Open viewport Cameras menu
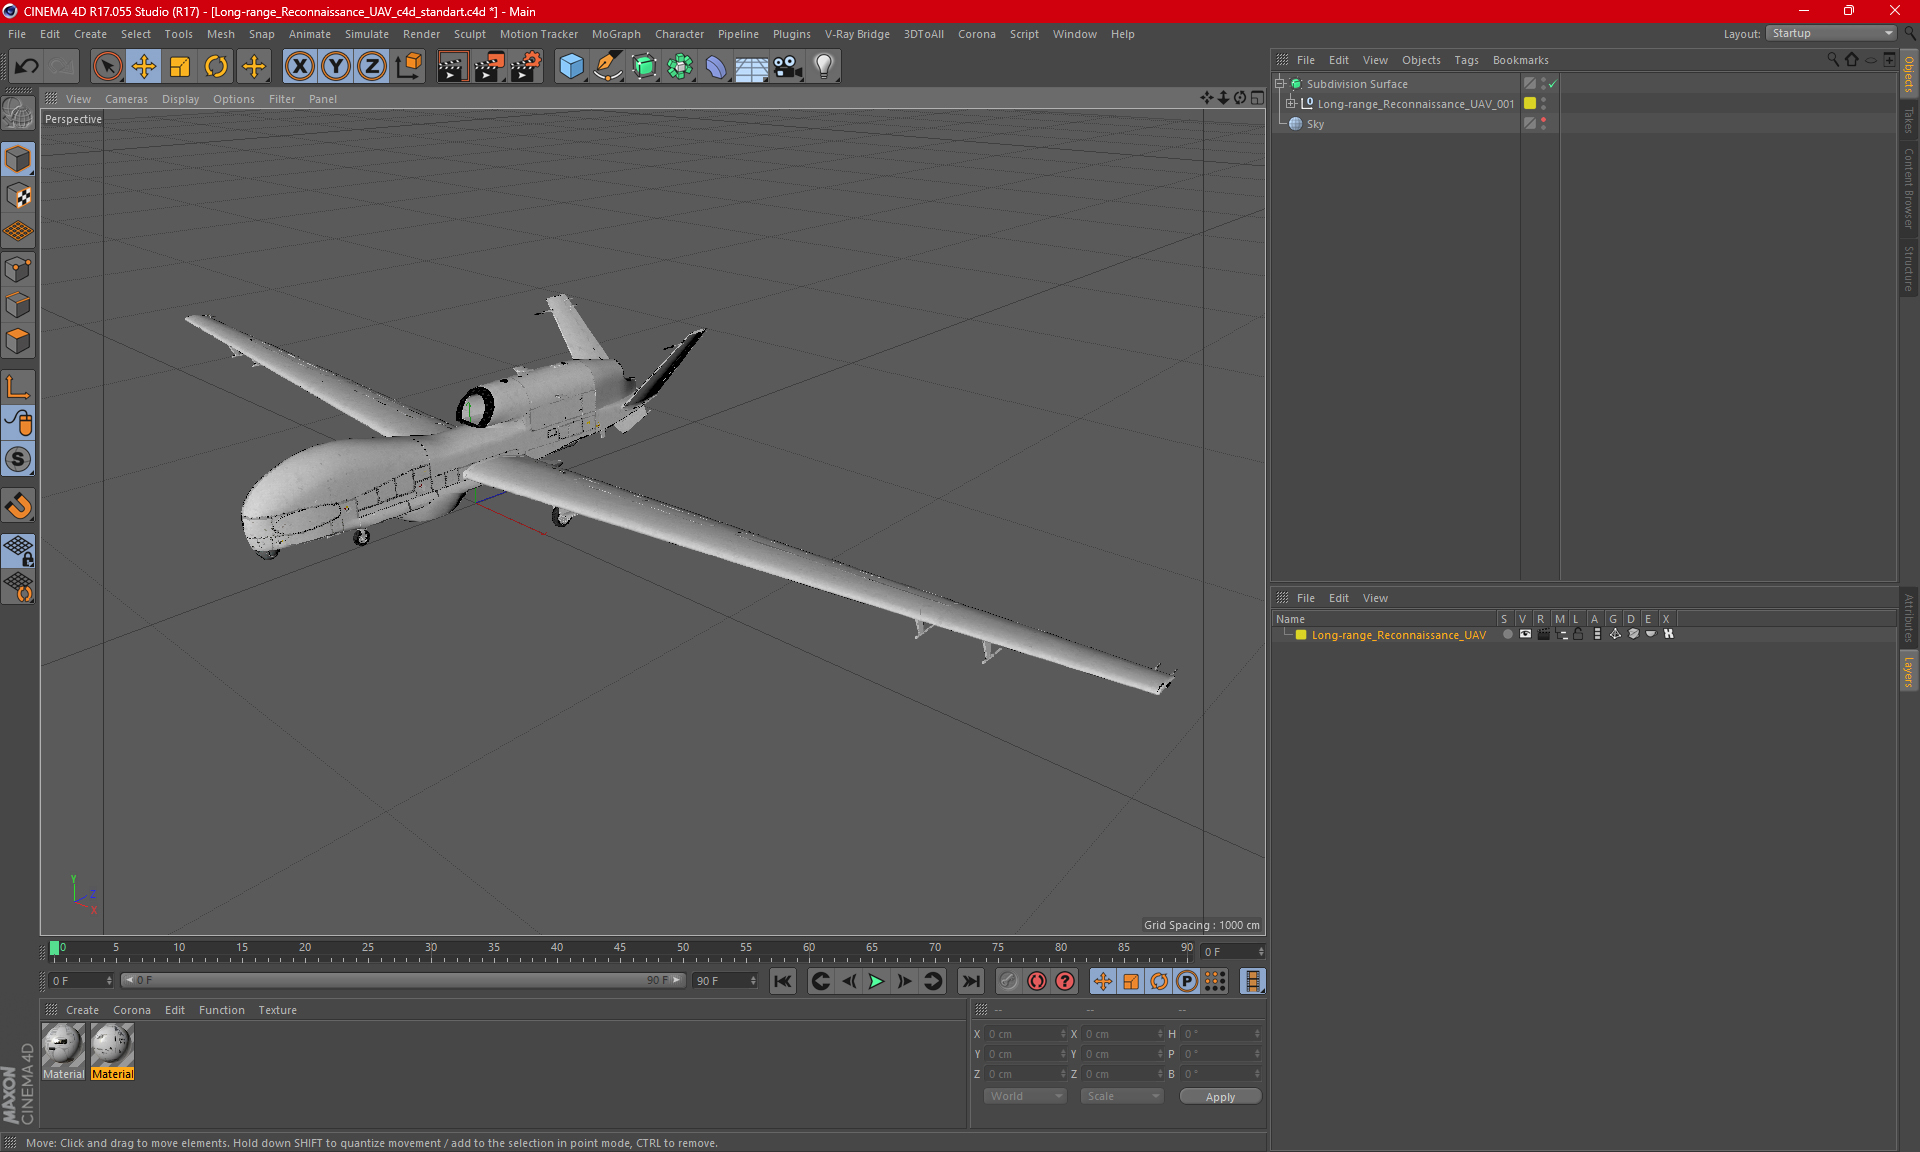Image resolution: width=1920 pixels, height=1152 pixels. (126, 99)
